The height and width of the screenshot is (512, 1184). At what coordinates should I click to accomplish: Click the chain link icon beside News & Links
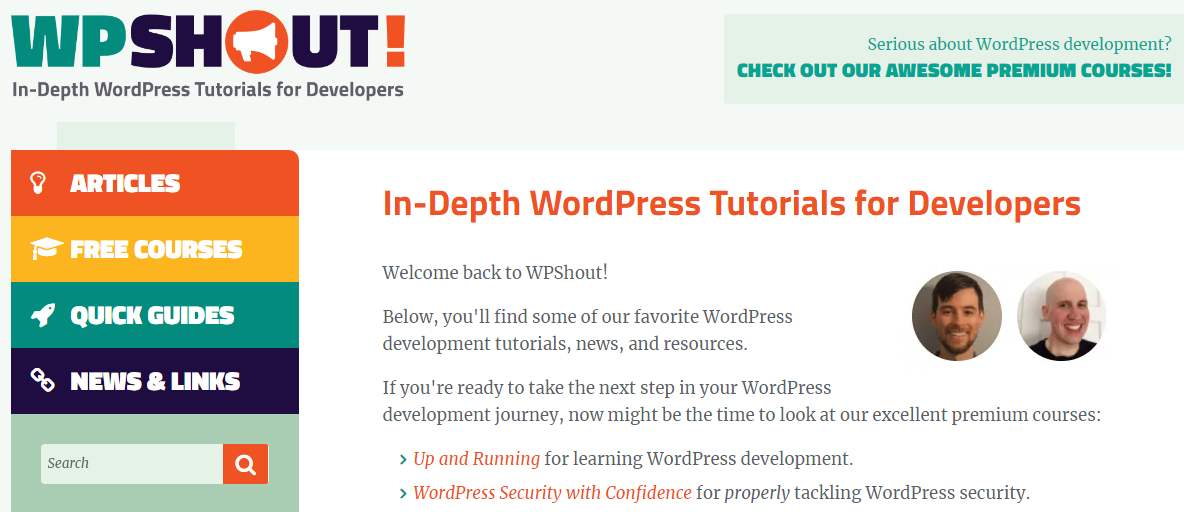tap(43, 381)
